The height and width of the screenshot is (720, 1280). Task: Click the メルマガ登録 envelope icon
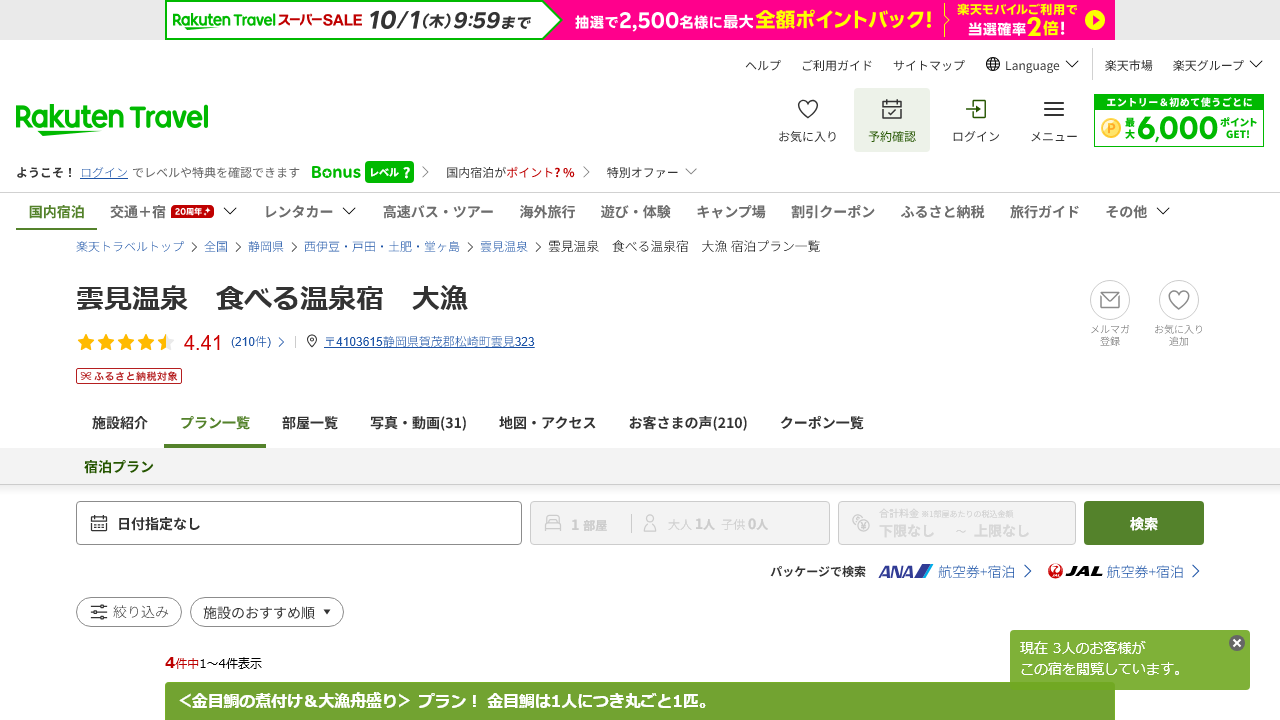pyautogui.click(x=1110, y=300)
